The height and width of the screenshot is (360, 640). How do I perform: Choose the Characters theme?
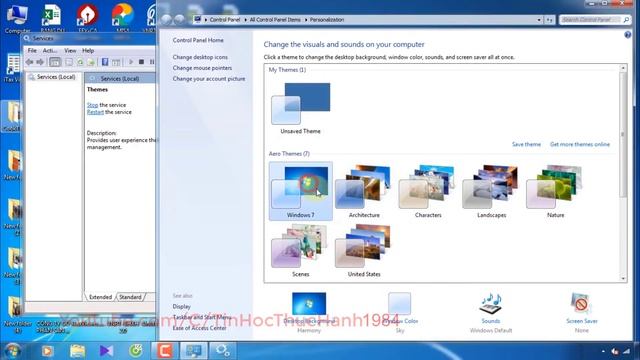(428, 191)
